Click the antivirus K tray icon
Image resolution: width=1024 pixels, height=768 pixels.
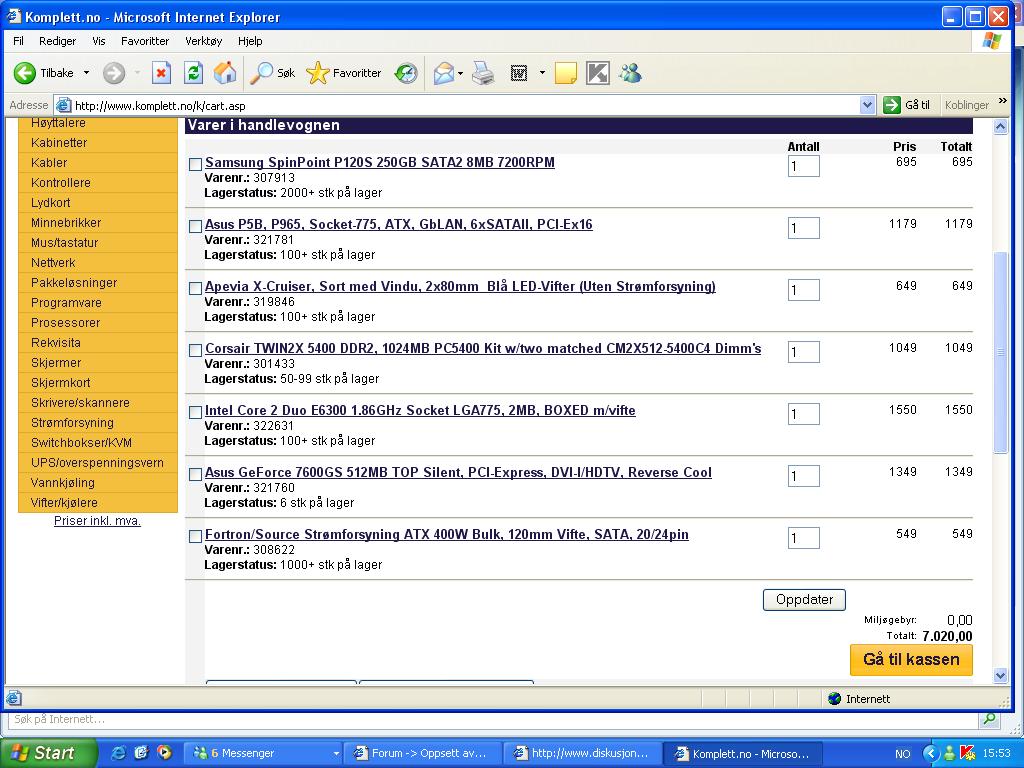point(968,753)
